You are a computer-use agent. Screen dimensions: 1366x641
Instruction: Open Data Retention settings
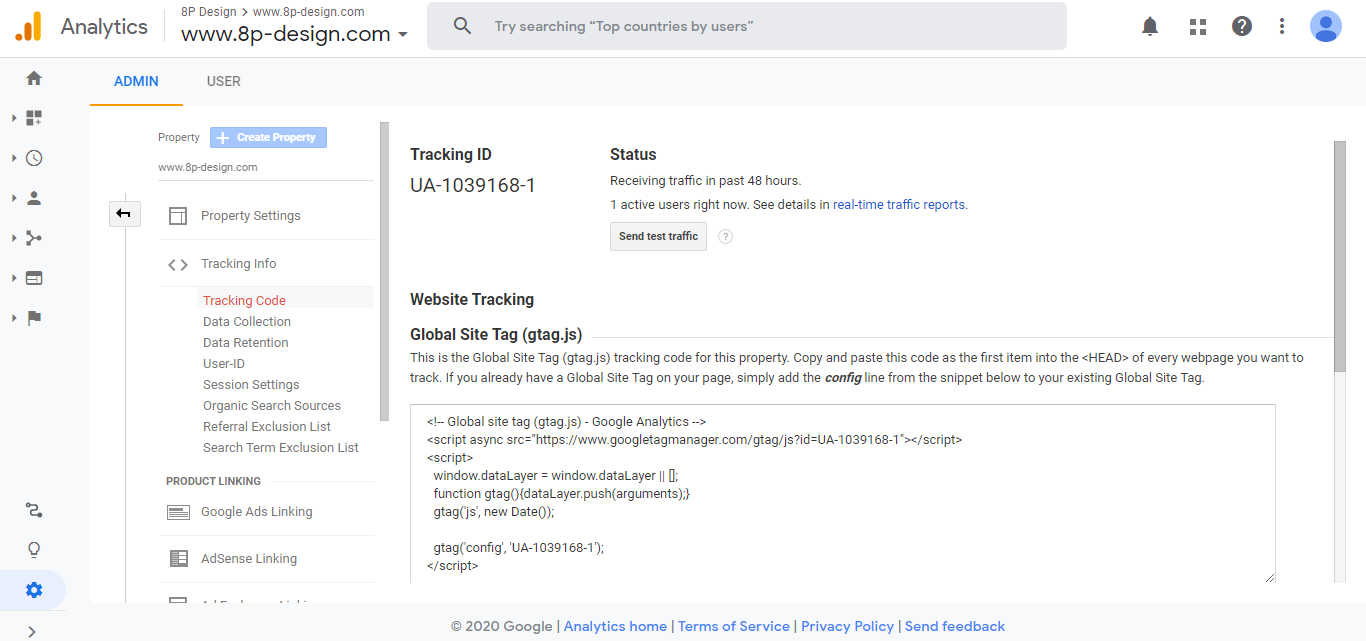tap(246, 343)
